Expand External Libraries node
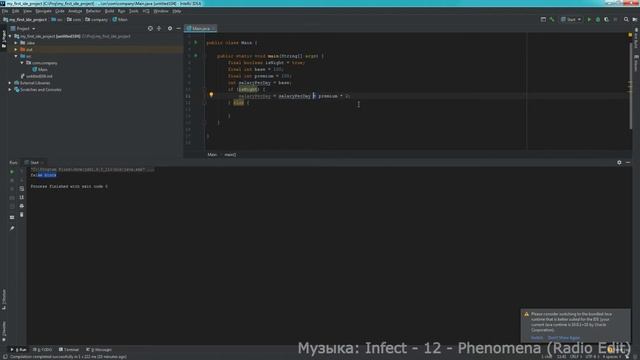The width and height of the screenshot is (640, 360). pos(10,83)
